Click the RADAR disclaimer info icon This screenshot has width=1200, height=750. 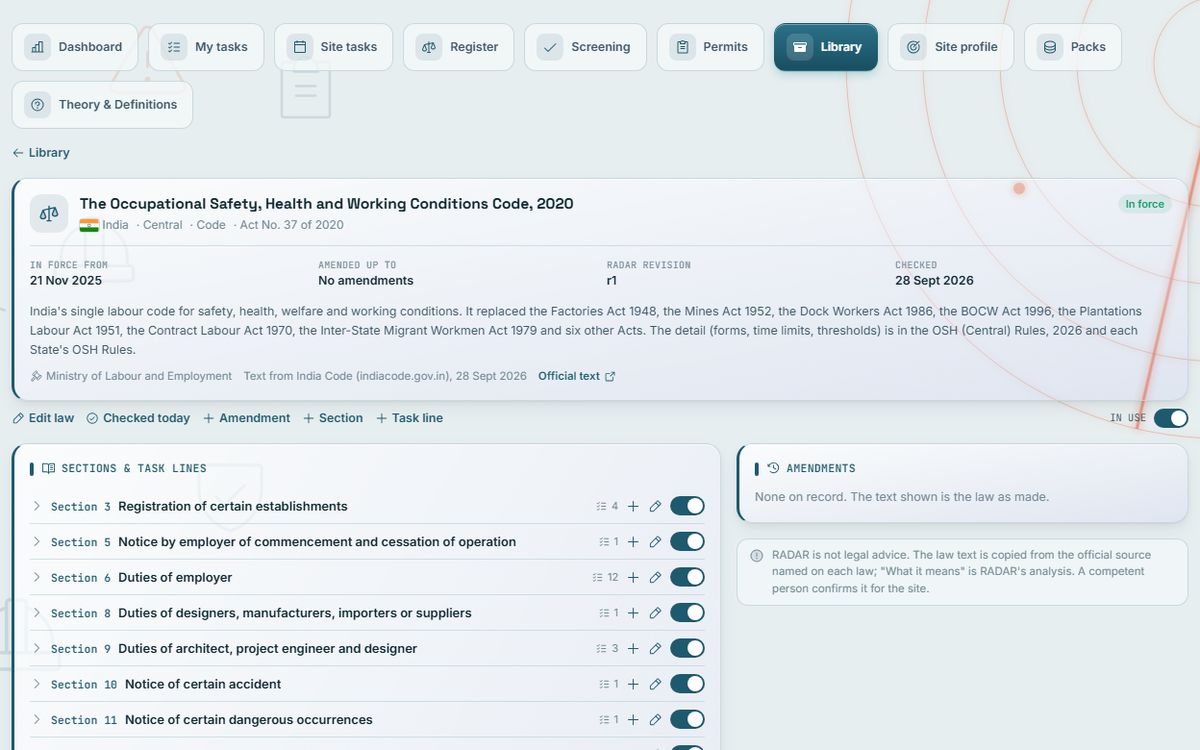[758, 555]
